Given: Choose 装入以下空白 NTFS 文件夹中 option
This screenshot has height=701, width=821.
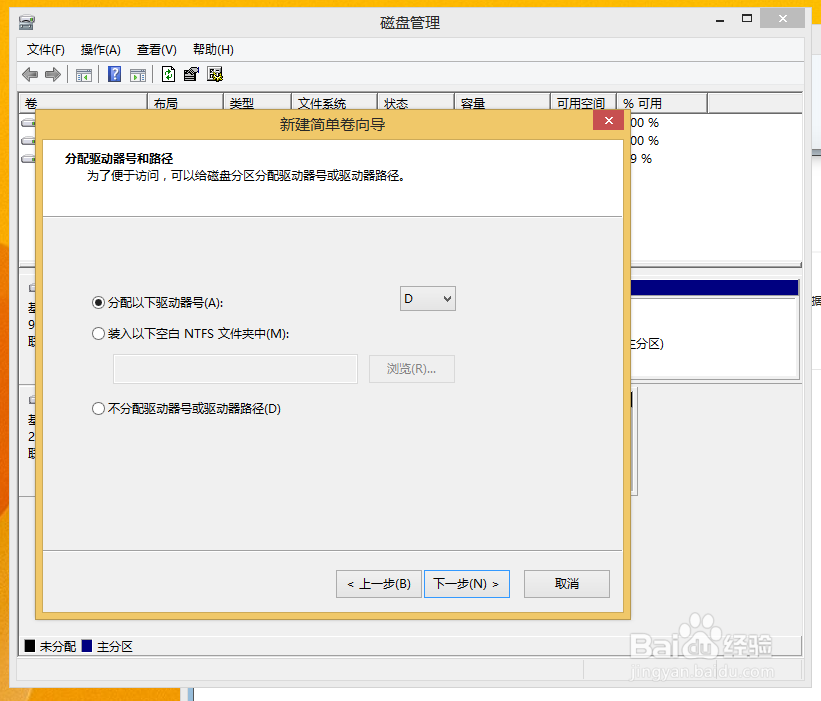Looking at the screenshot, I should (x=98, y=333).
